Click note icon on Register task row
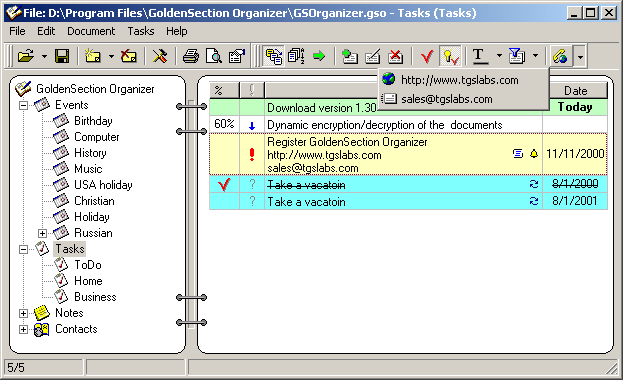Image resolution: width=623 pixels, height=380 pixels. click(518, 153)
